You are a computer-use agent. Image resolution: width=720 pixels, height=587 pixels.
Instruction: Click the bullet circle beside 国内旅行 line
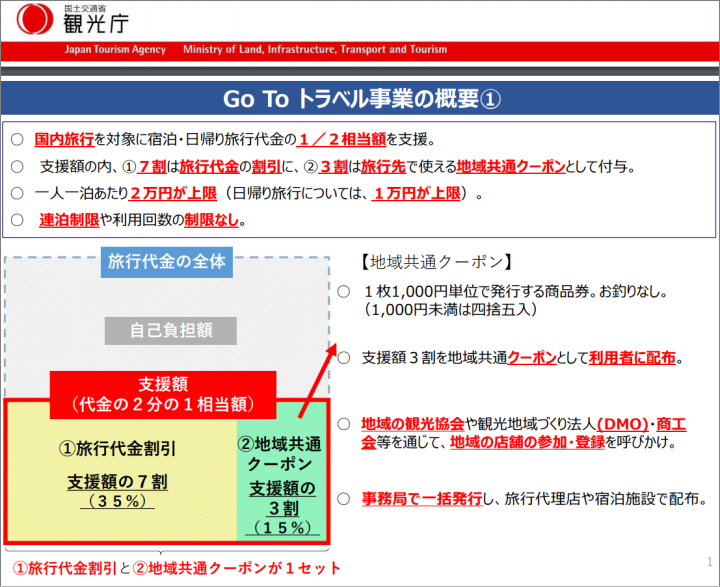coord(17,140)
